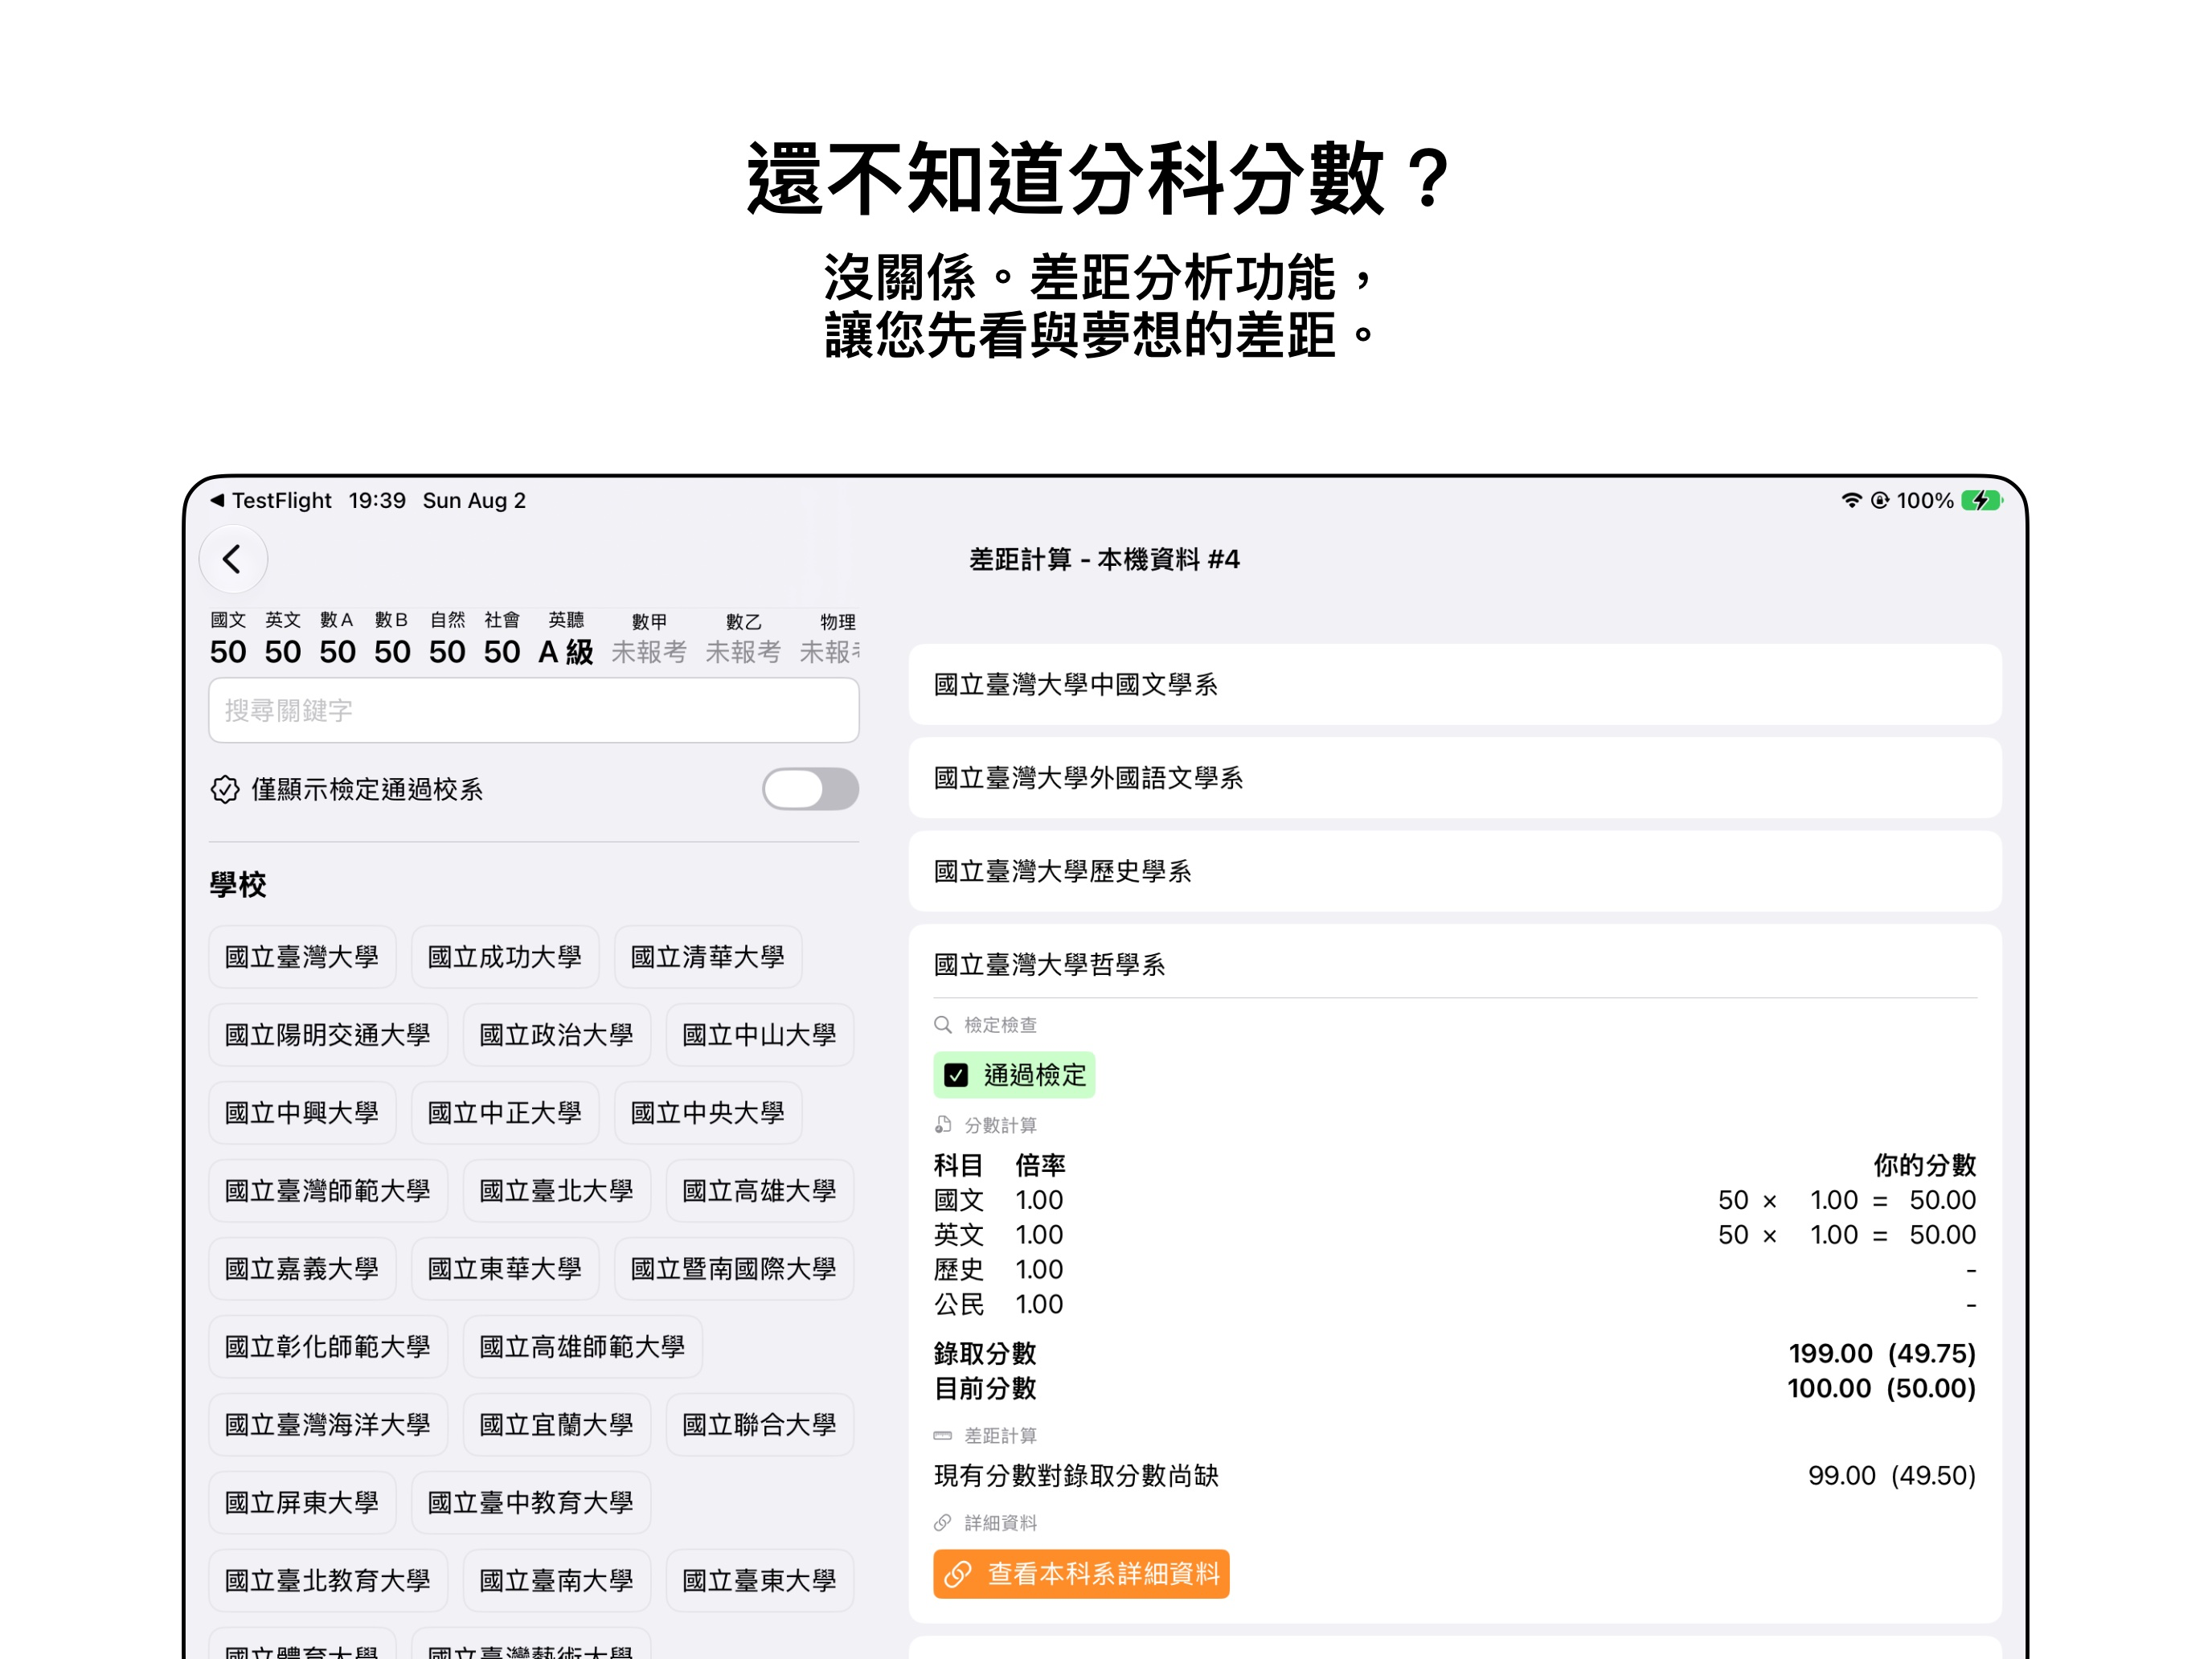This screenshot has height=1659, width=2212.
Task: Select 國立臺中教育大學 school chip
Action: tap(531, 1503)
